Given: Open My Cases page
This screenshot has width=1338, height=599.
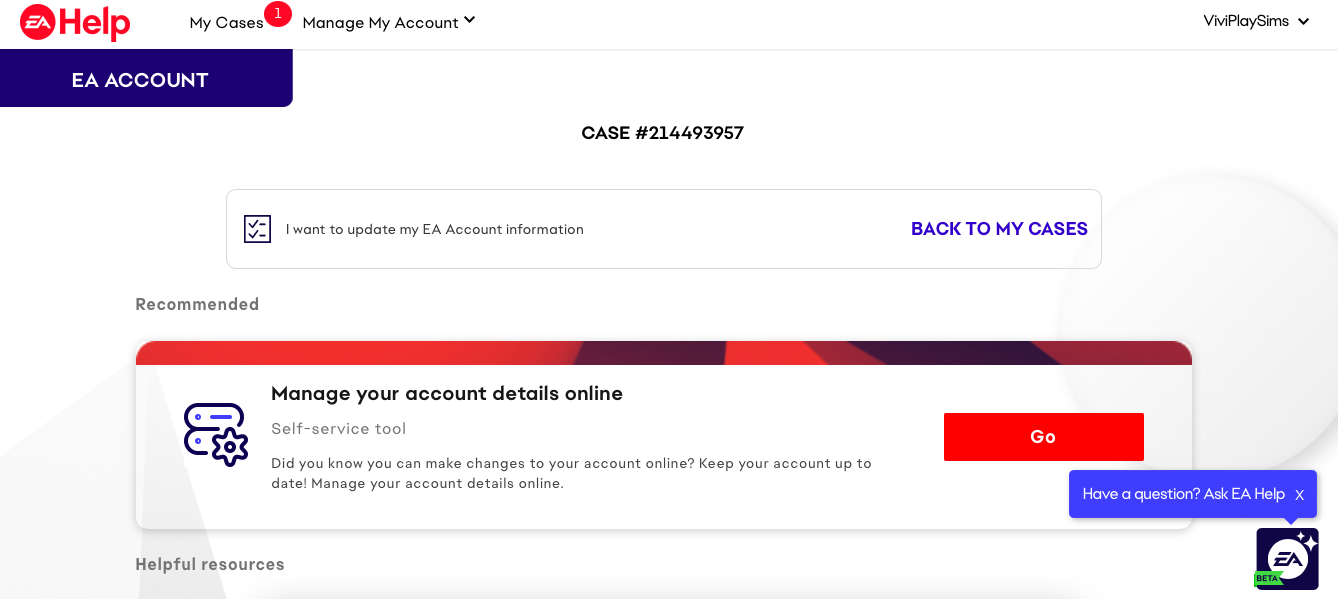Looking at the screenshot, I should click(x=226, y=23).
